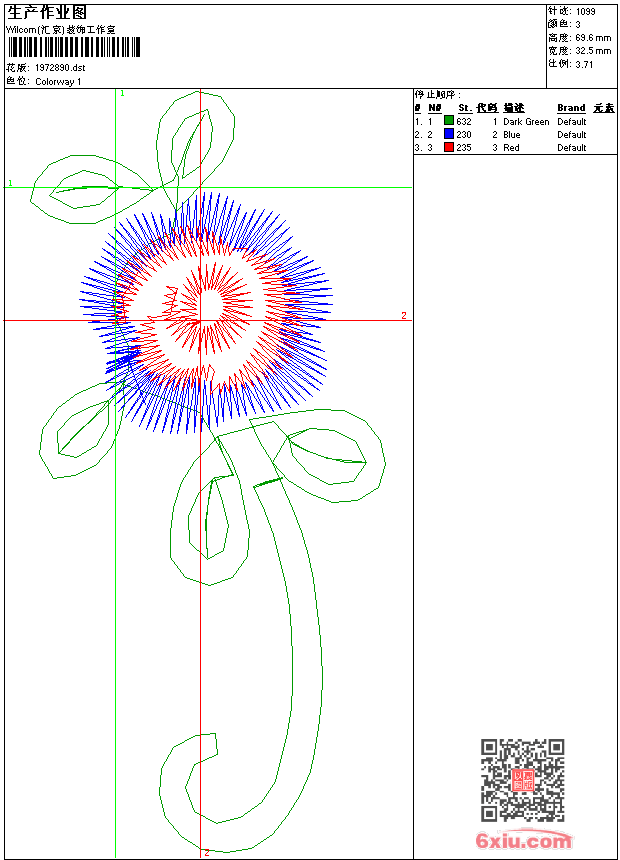620x860 pixels.
Task: Click the QR code image
Action: 522,780
